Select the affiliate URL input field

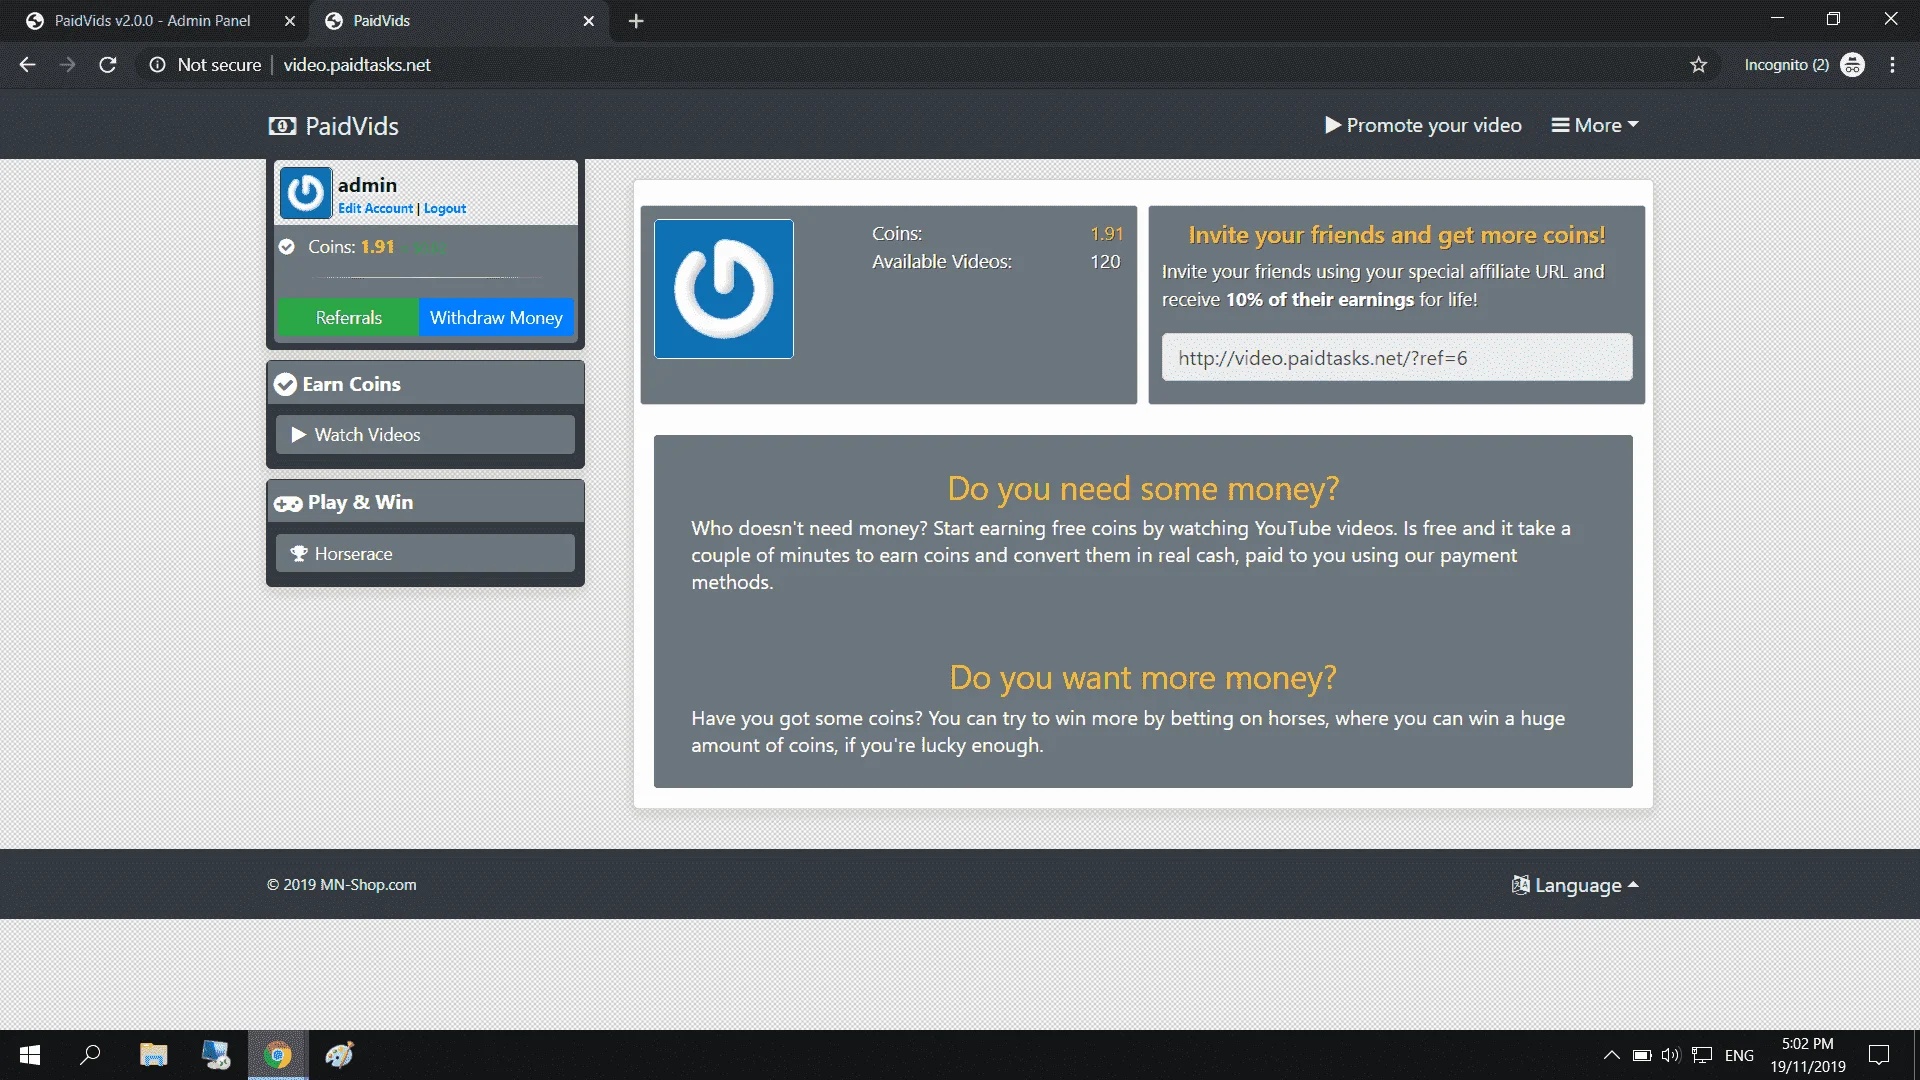tap(1396, 357)
